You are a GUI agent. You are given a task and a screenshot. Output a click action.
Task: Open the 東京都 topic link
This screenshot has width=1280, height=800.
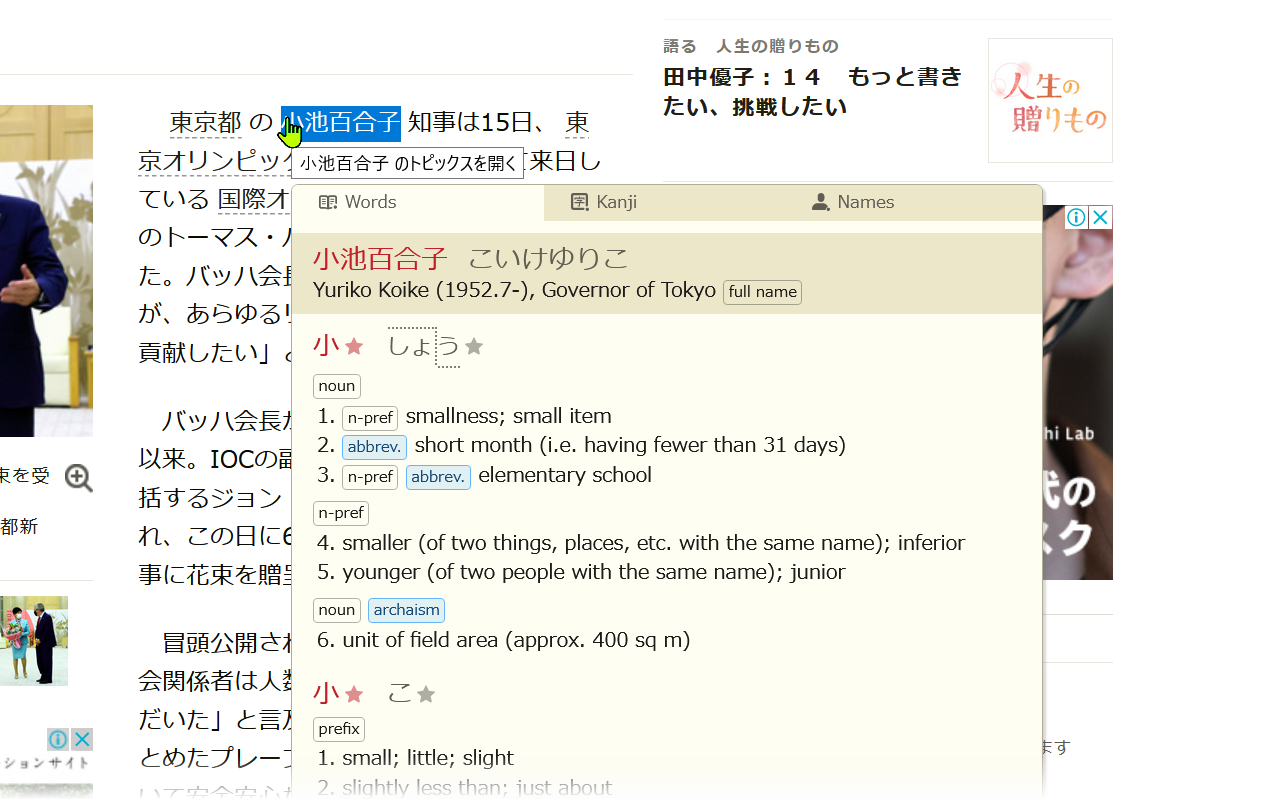click(206, 123)
